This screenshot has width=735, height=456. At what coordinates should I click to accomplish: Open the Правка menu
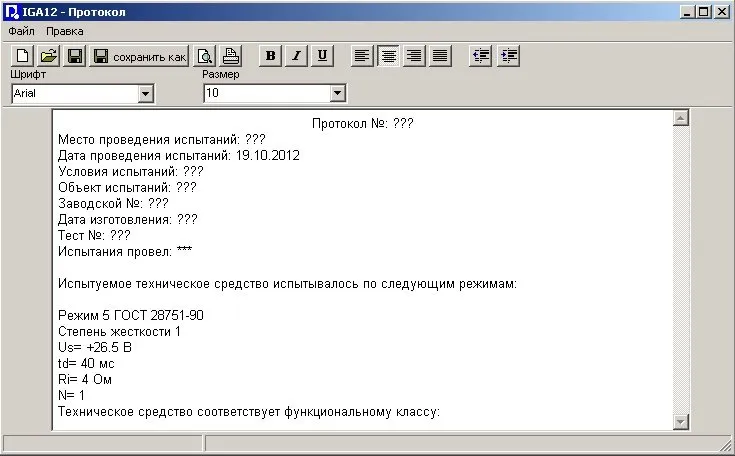65,31
